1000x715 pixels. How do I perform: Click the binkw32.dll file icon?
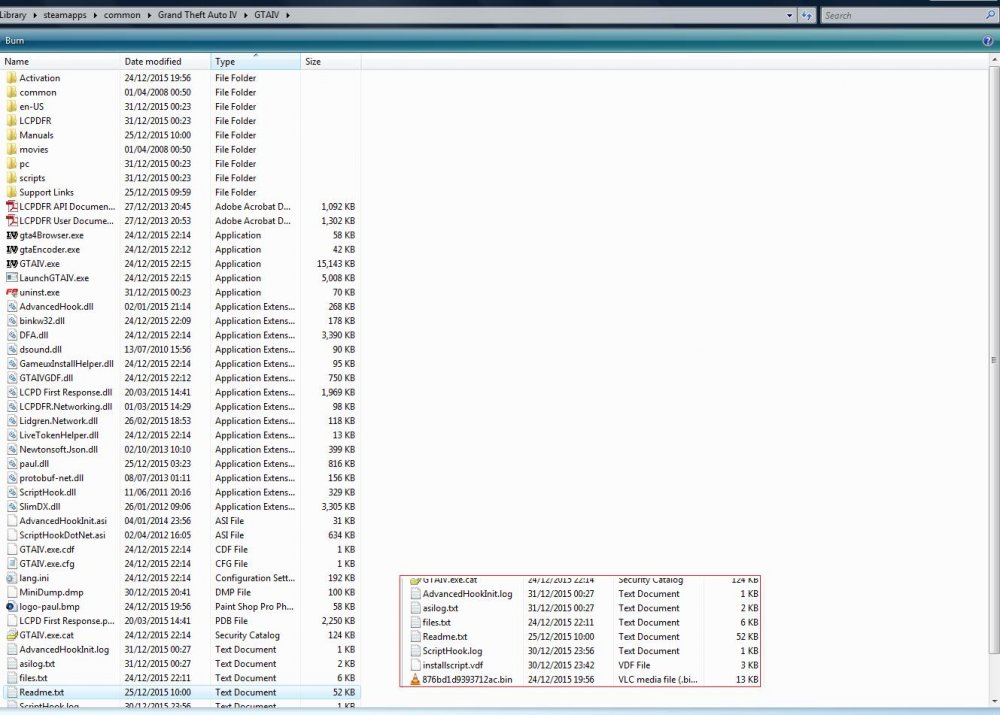(x=11, y=321)
